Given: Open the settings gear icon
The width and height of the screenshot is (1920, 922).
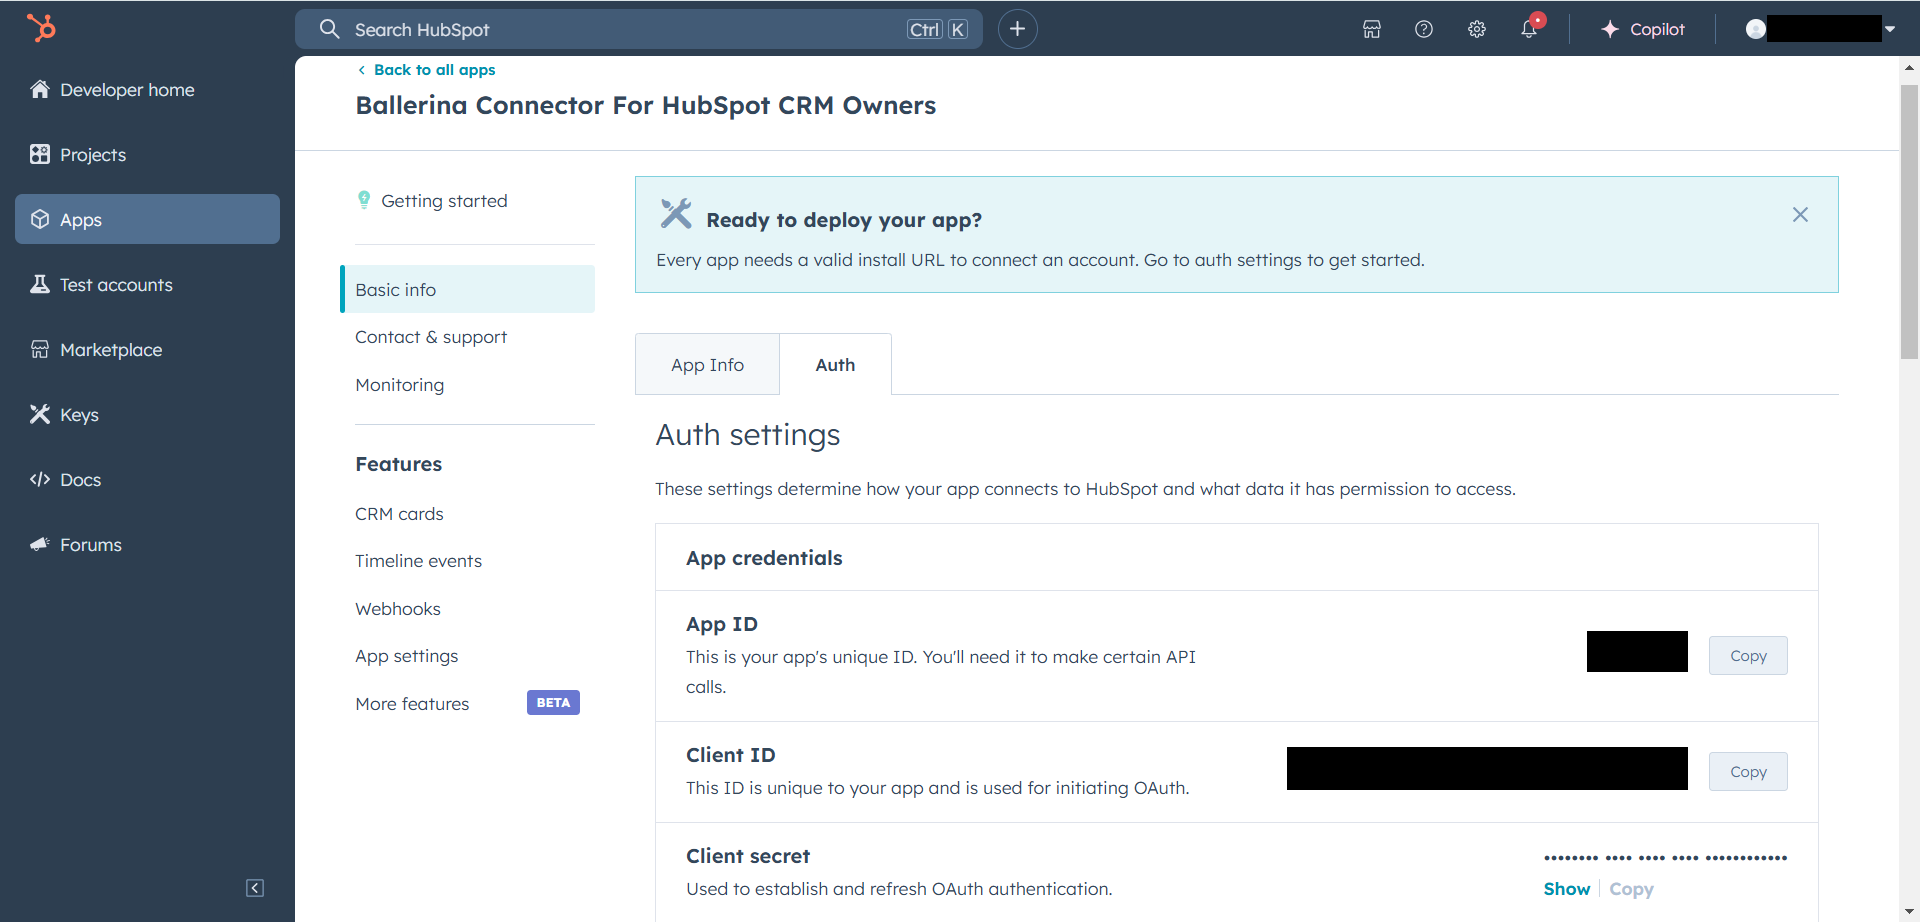Looking at the screenshot, I should pos(1477,29).
